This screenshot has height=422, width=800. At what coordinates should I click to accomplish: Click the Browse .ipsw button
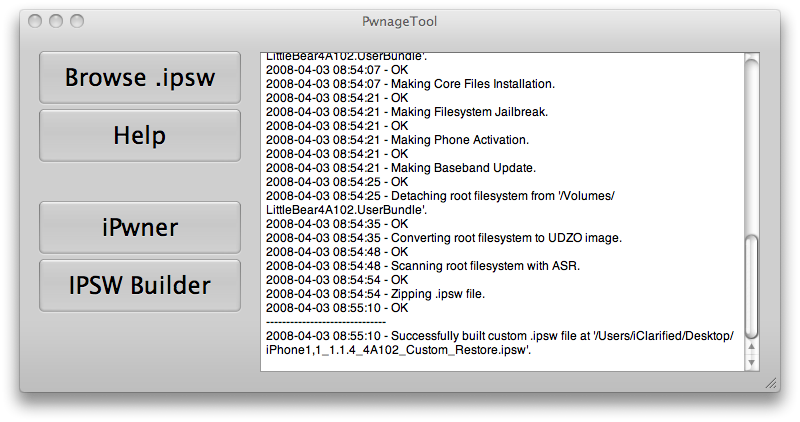[x=140, y=77]
